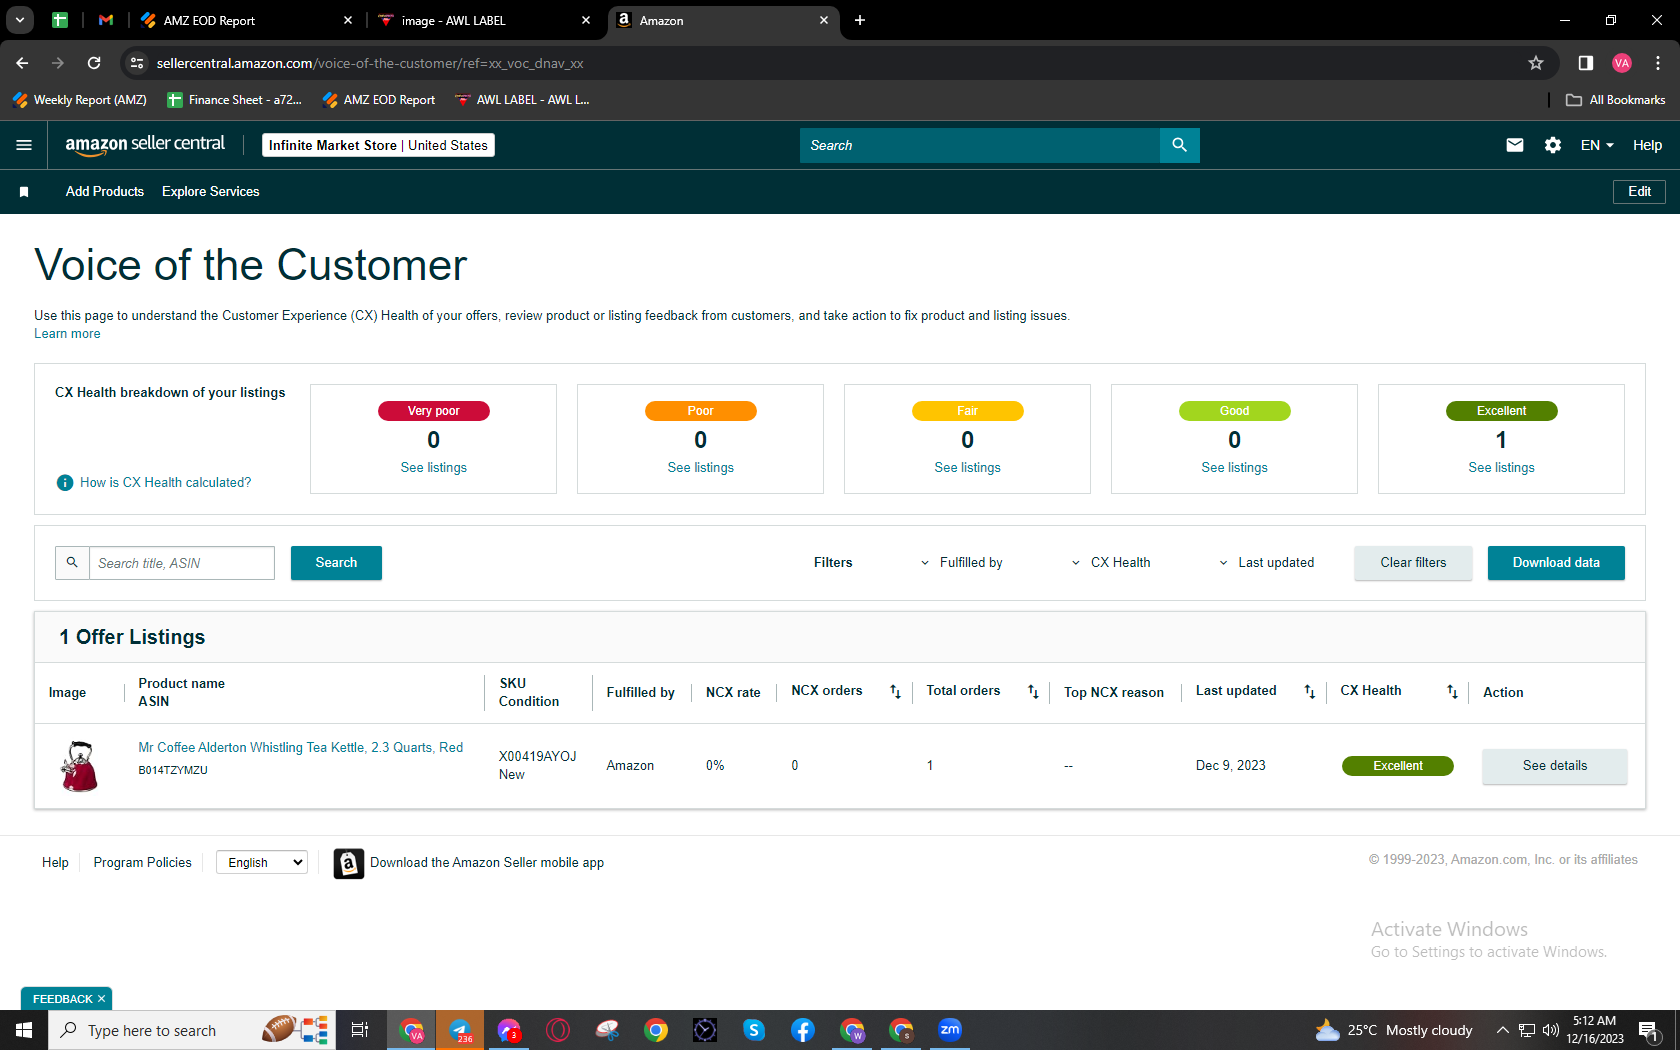See listings under Very poor

[434, 468]
